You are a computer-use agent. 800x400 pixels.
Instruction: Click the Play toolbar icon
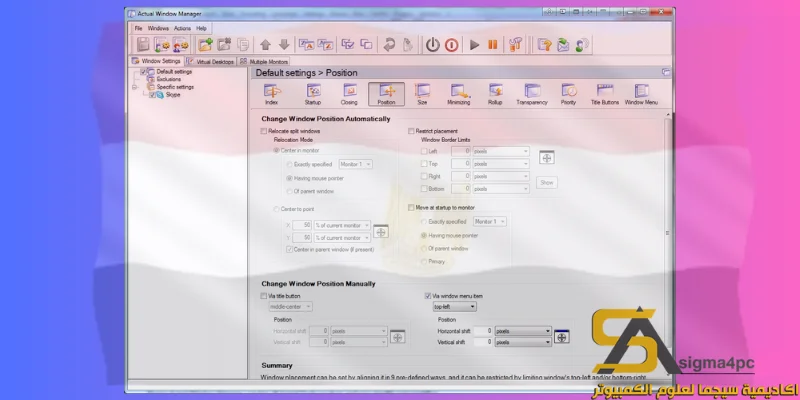tap(474, 45)
